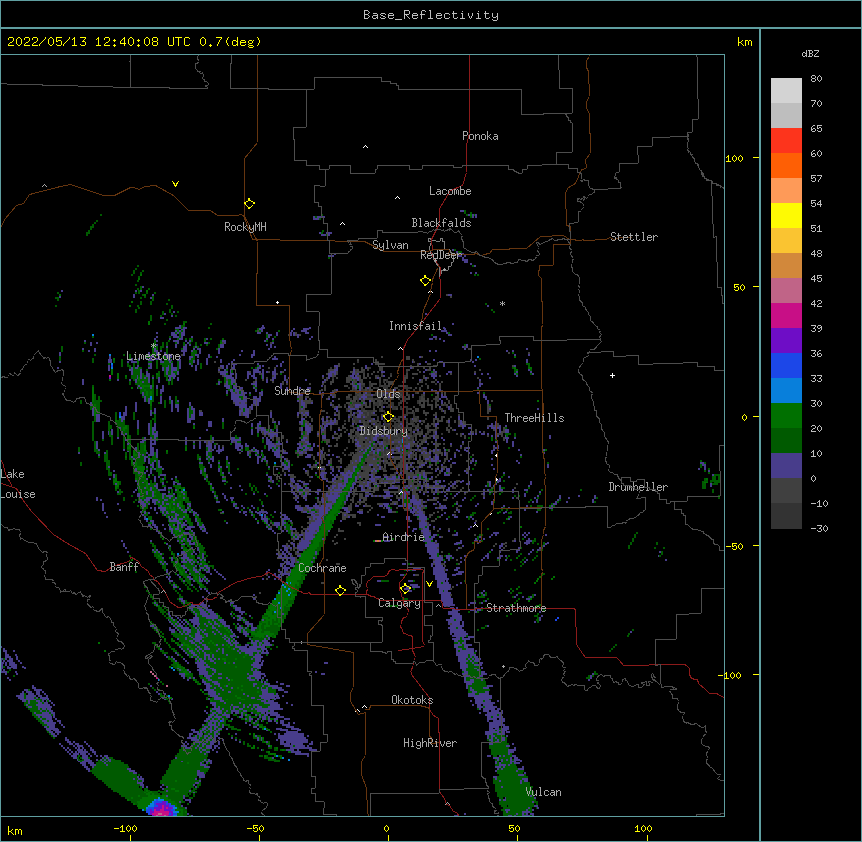Click the orange 60 dBZ legend color
862x842 pixels.
point(786,165)
